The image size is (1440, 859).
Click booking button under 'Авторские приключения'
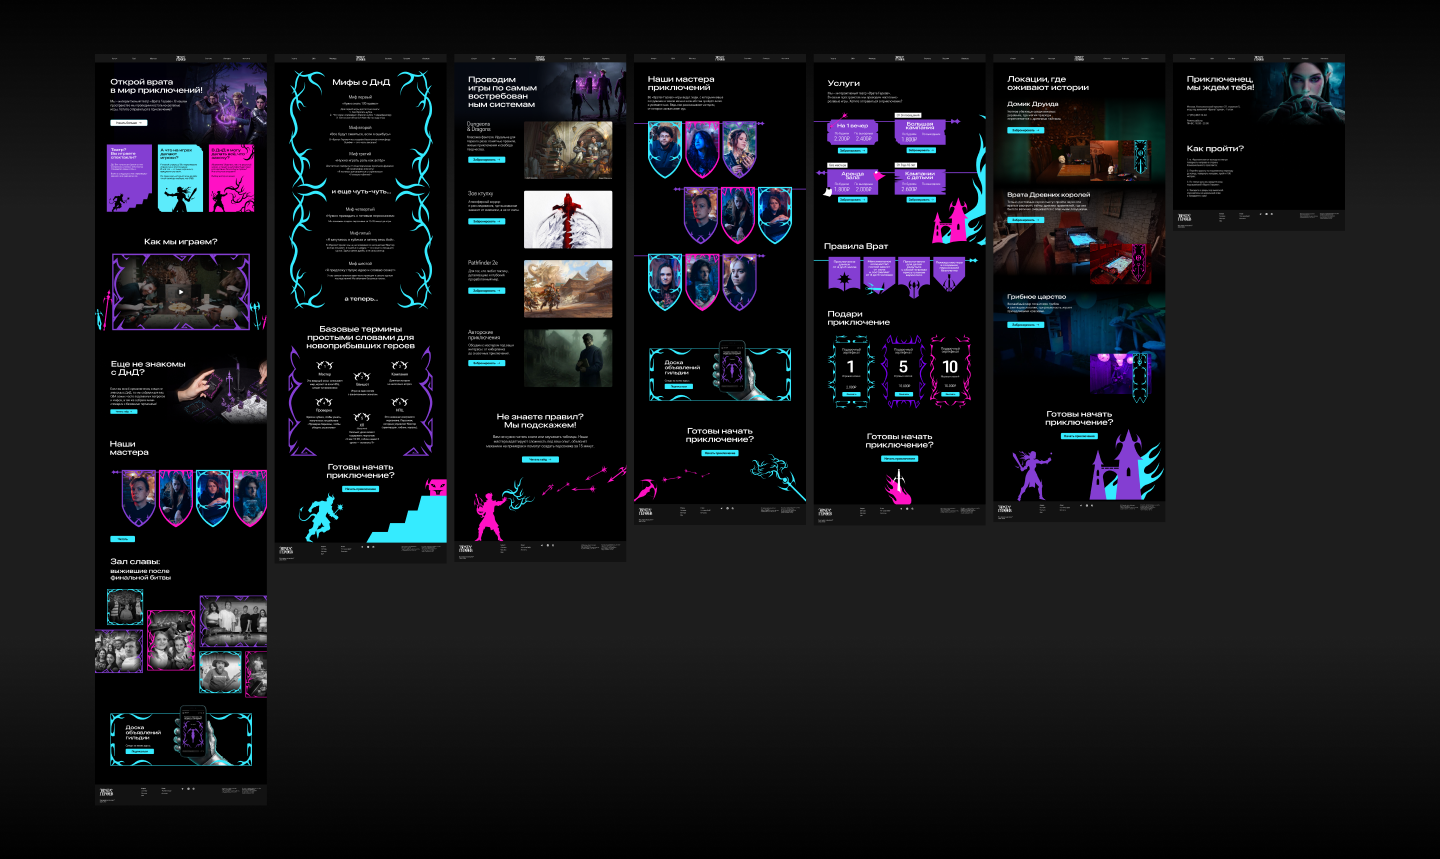tap(486, 363)
